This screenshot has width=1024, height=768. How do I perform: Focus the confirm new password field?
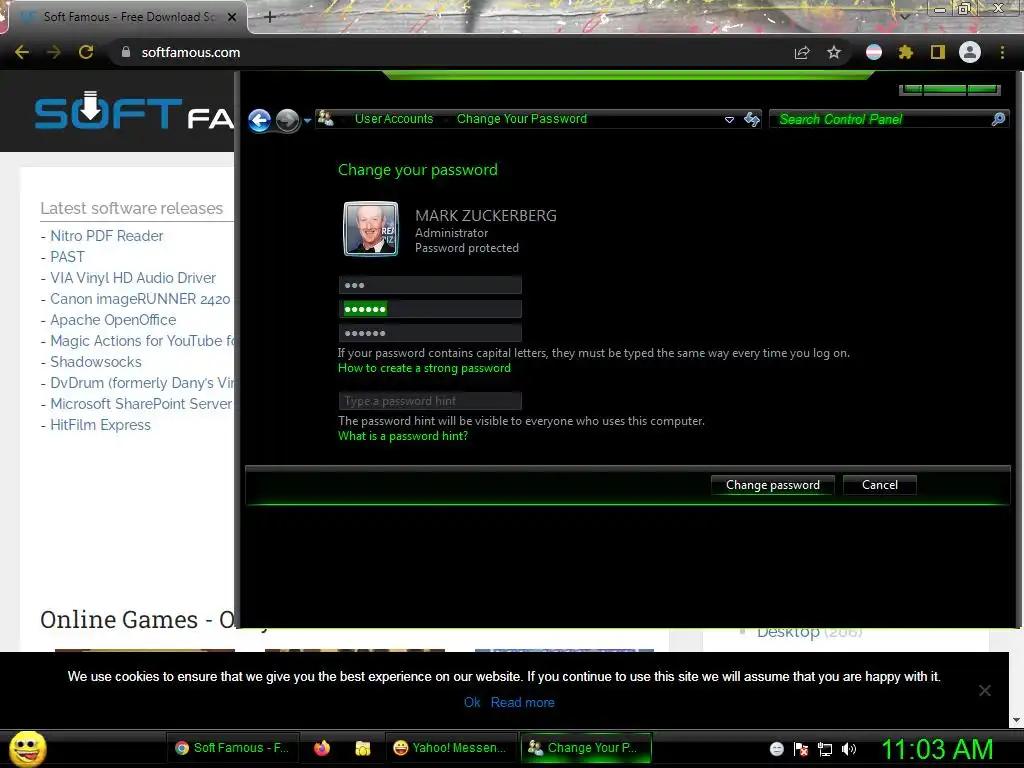430,333
